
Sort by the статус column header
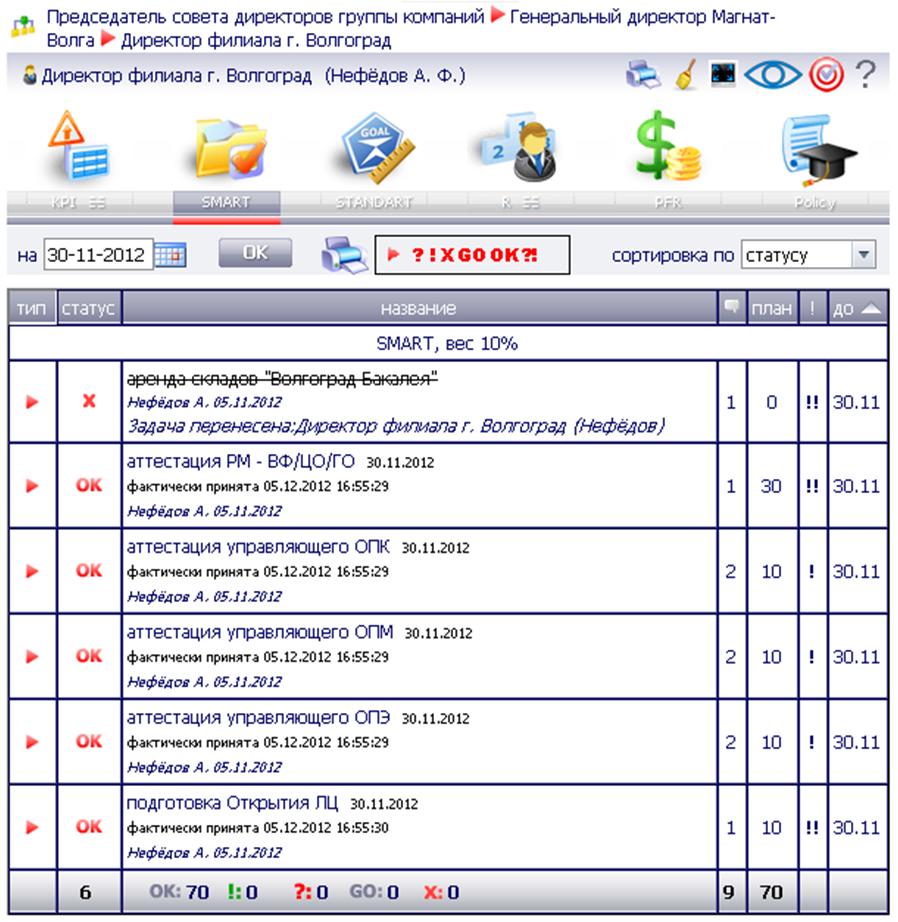[x=89, y=308]
